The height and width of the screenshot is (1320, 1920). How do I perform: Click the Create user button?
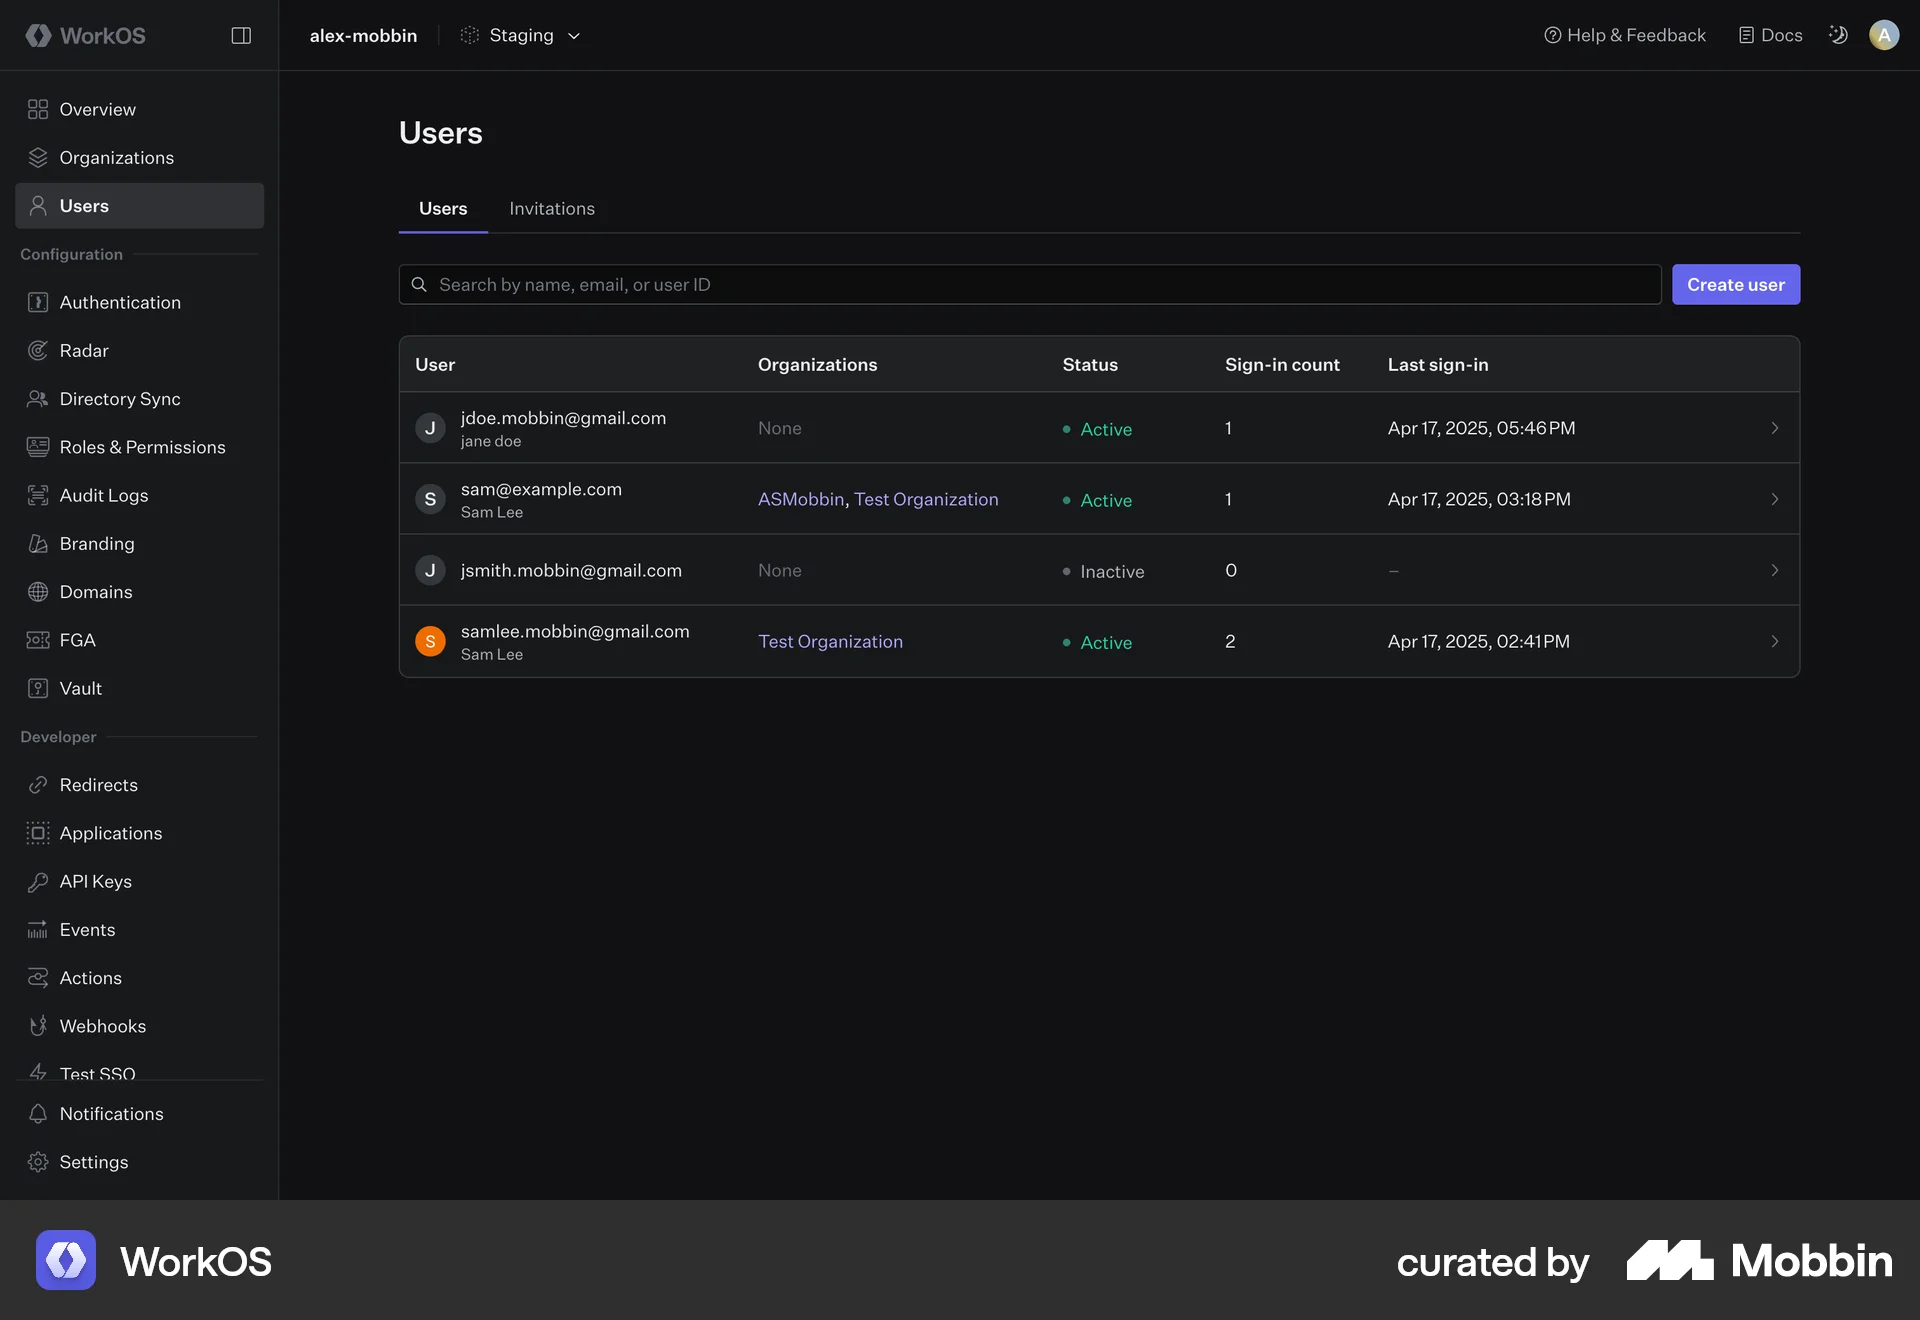click(1734, 284)
